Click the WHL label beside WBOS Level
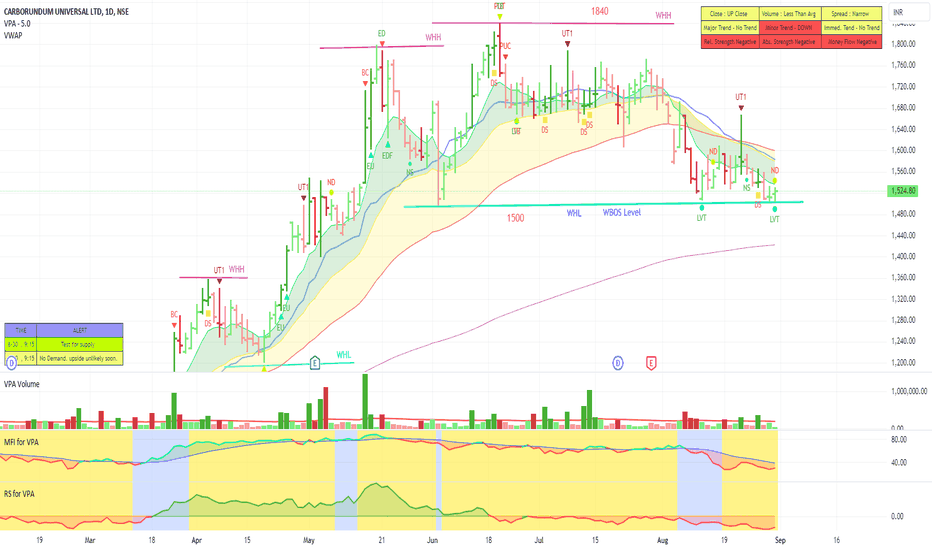This screenshot has height=550, width=932. pos(574,213)
